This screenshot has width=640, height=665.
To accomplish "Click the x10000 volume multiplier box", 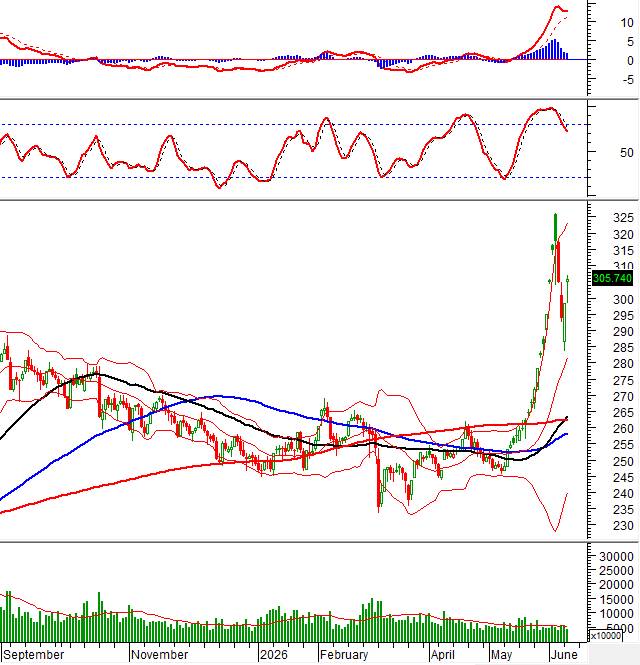I will (x=605, y=635).
